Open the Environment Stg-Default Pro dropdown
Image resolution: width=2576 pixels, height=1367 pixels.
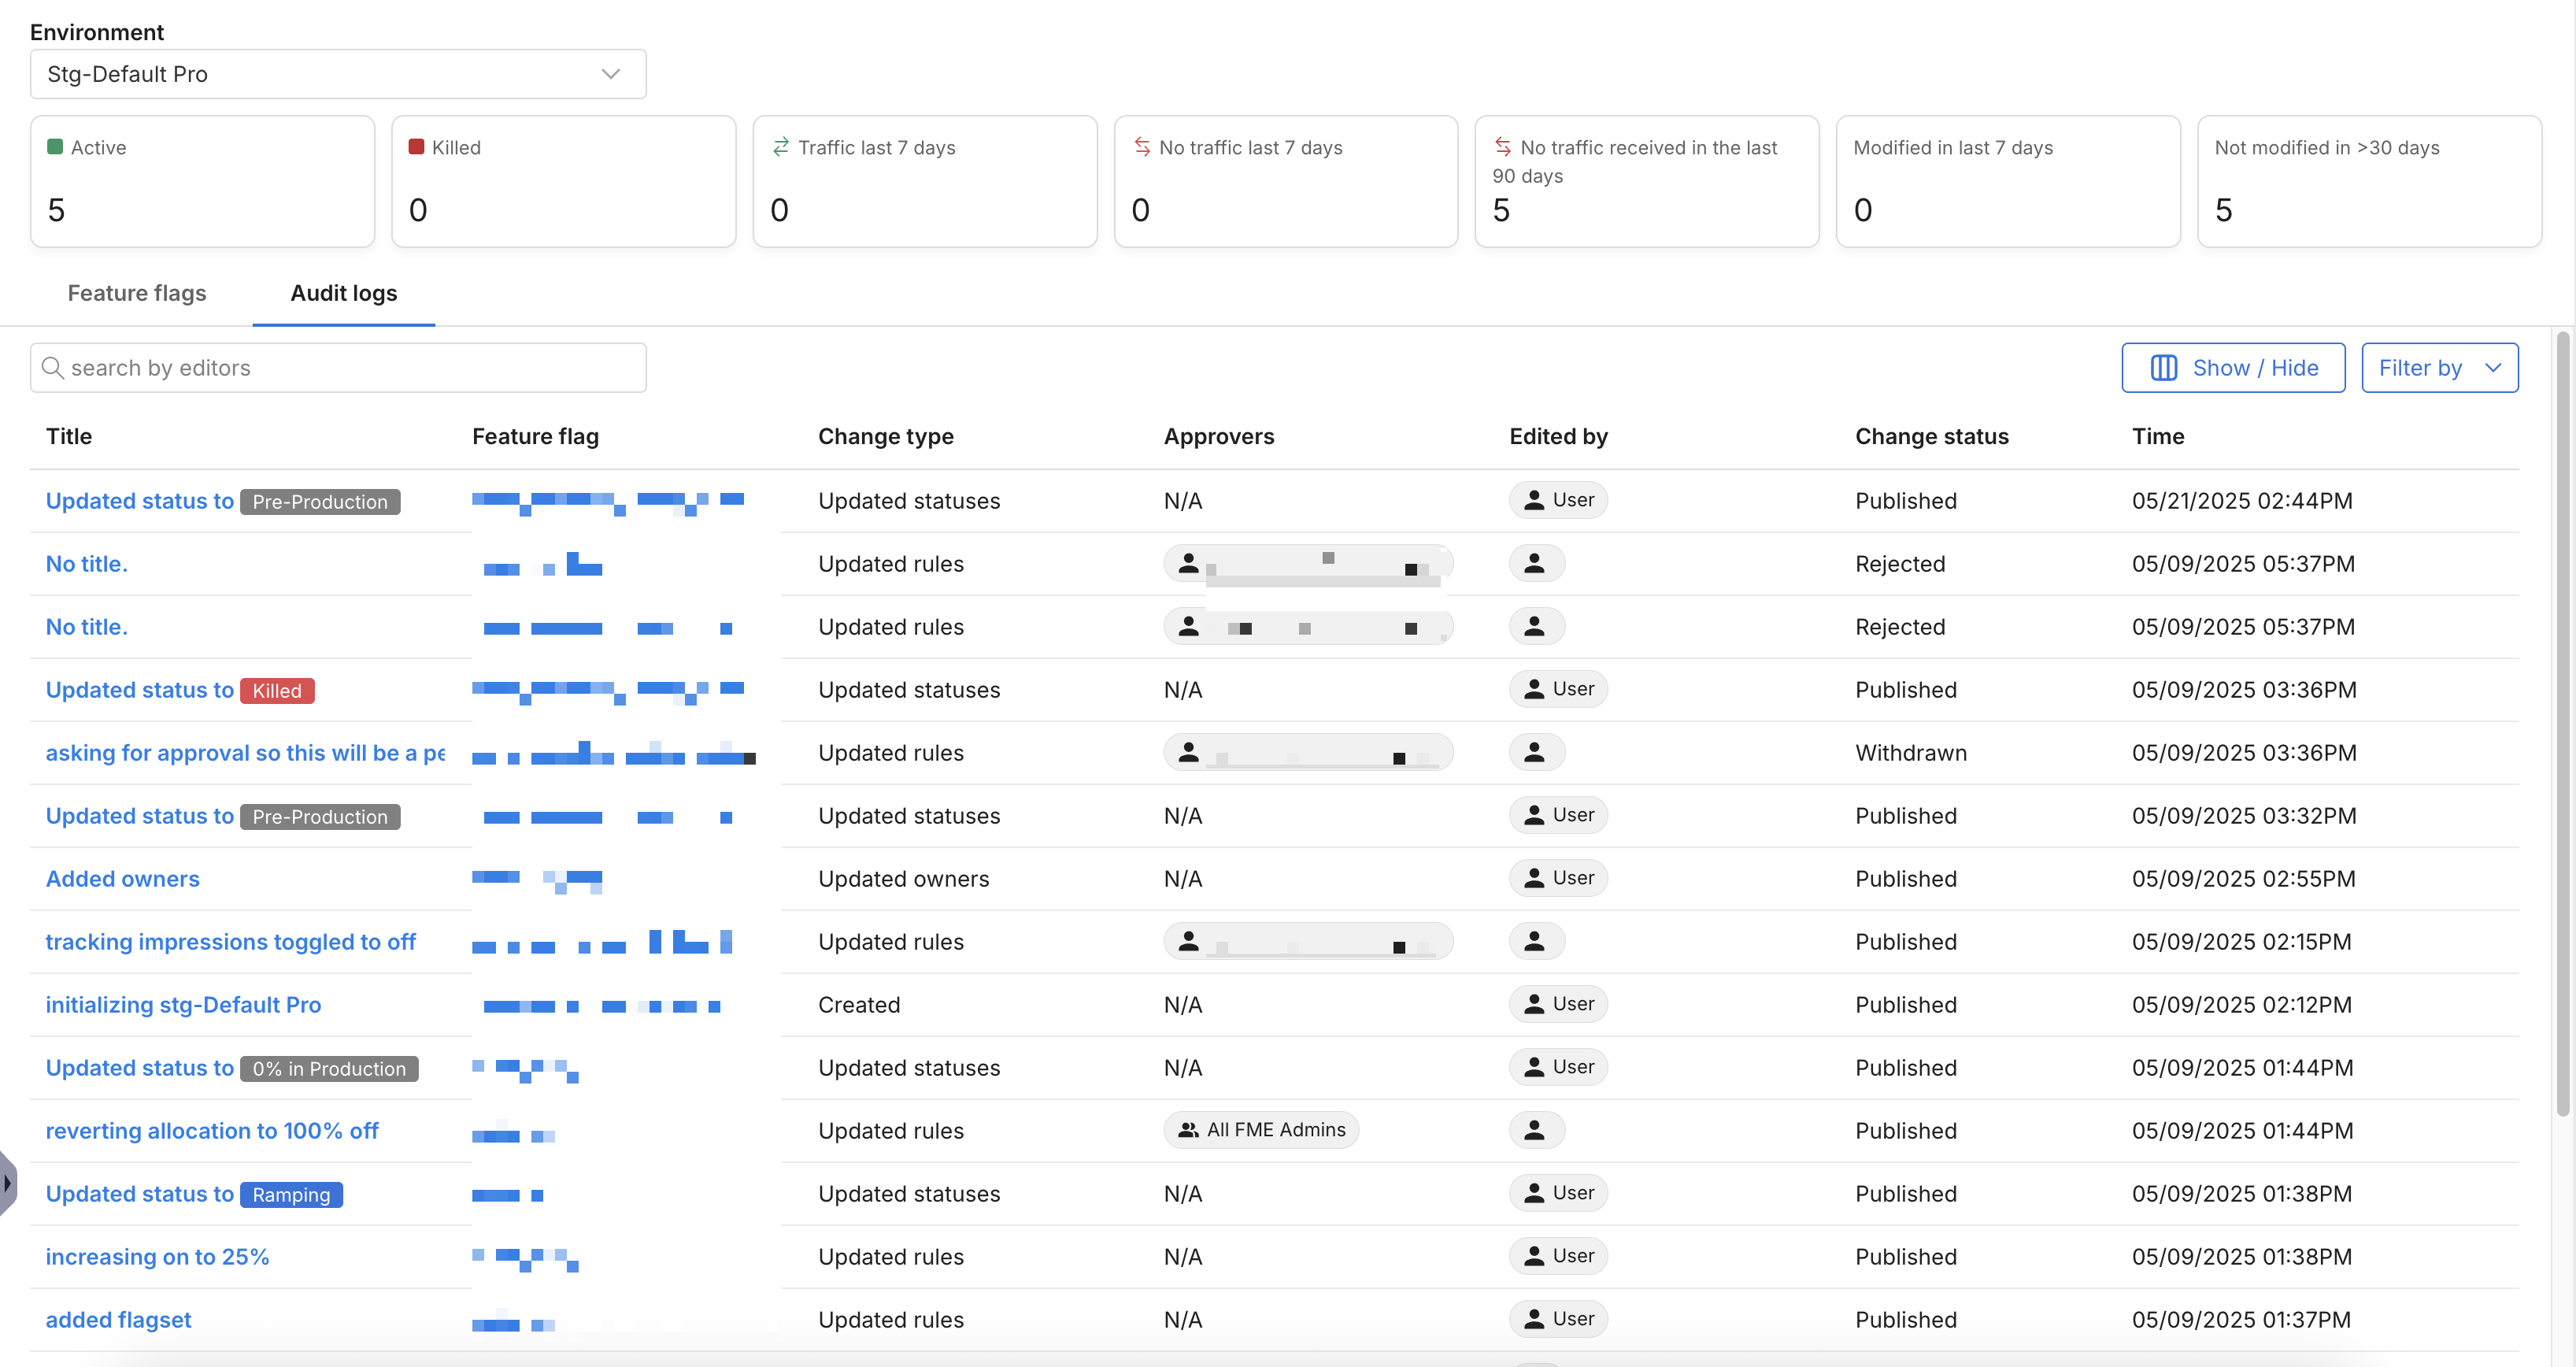(338, 74)
